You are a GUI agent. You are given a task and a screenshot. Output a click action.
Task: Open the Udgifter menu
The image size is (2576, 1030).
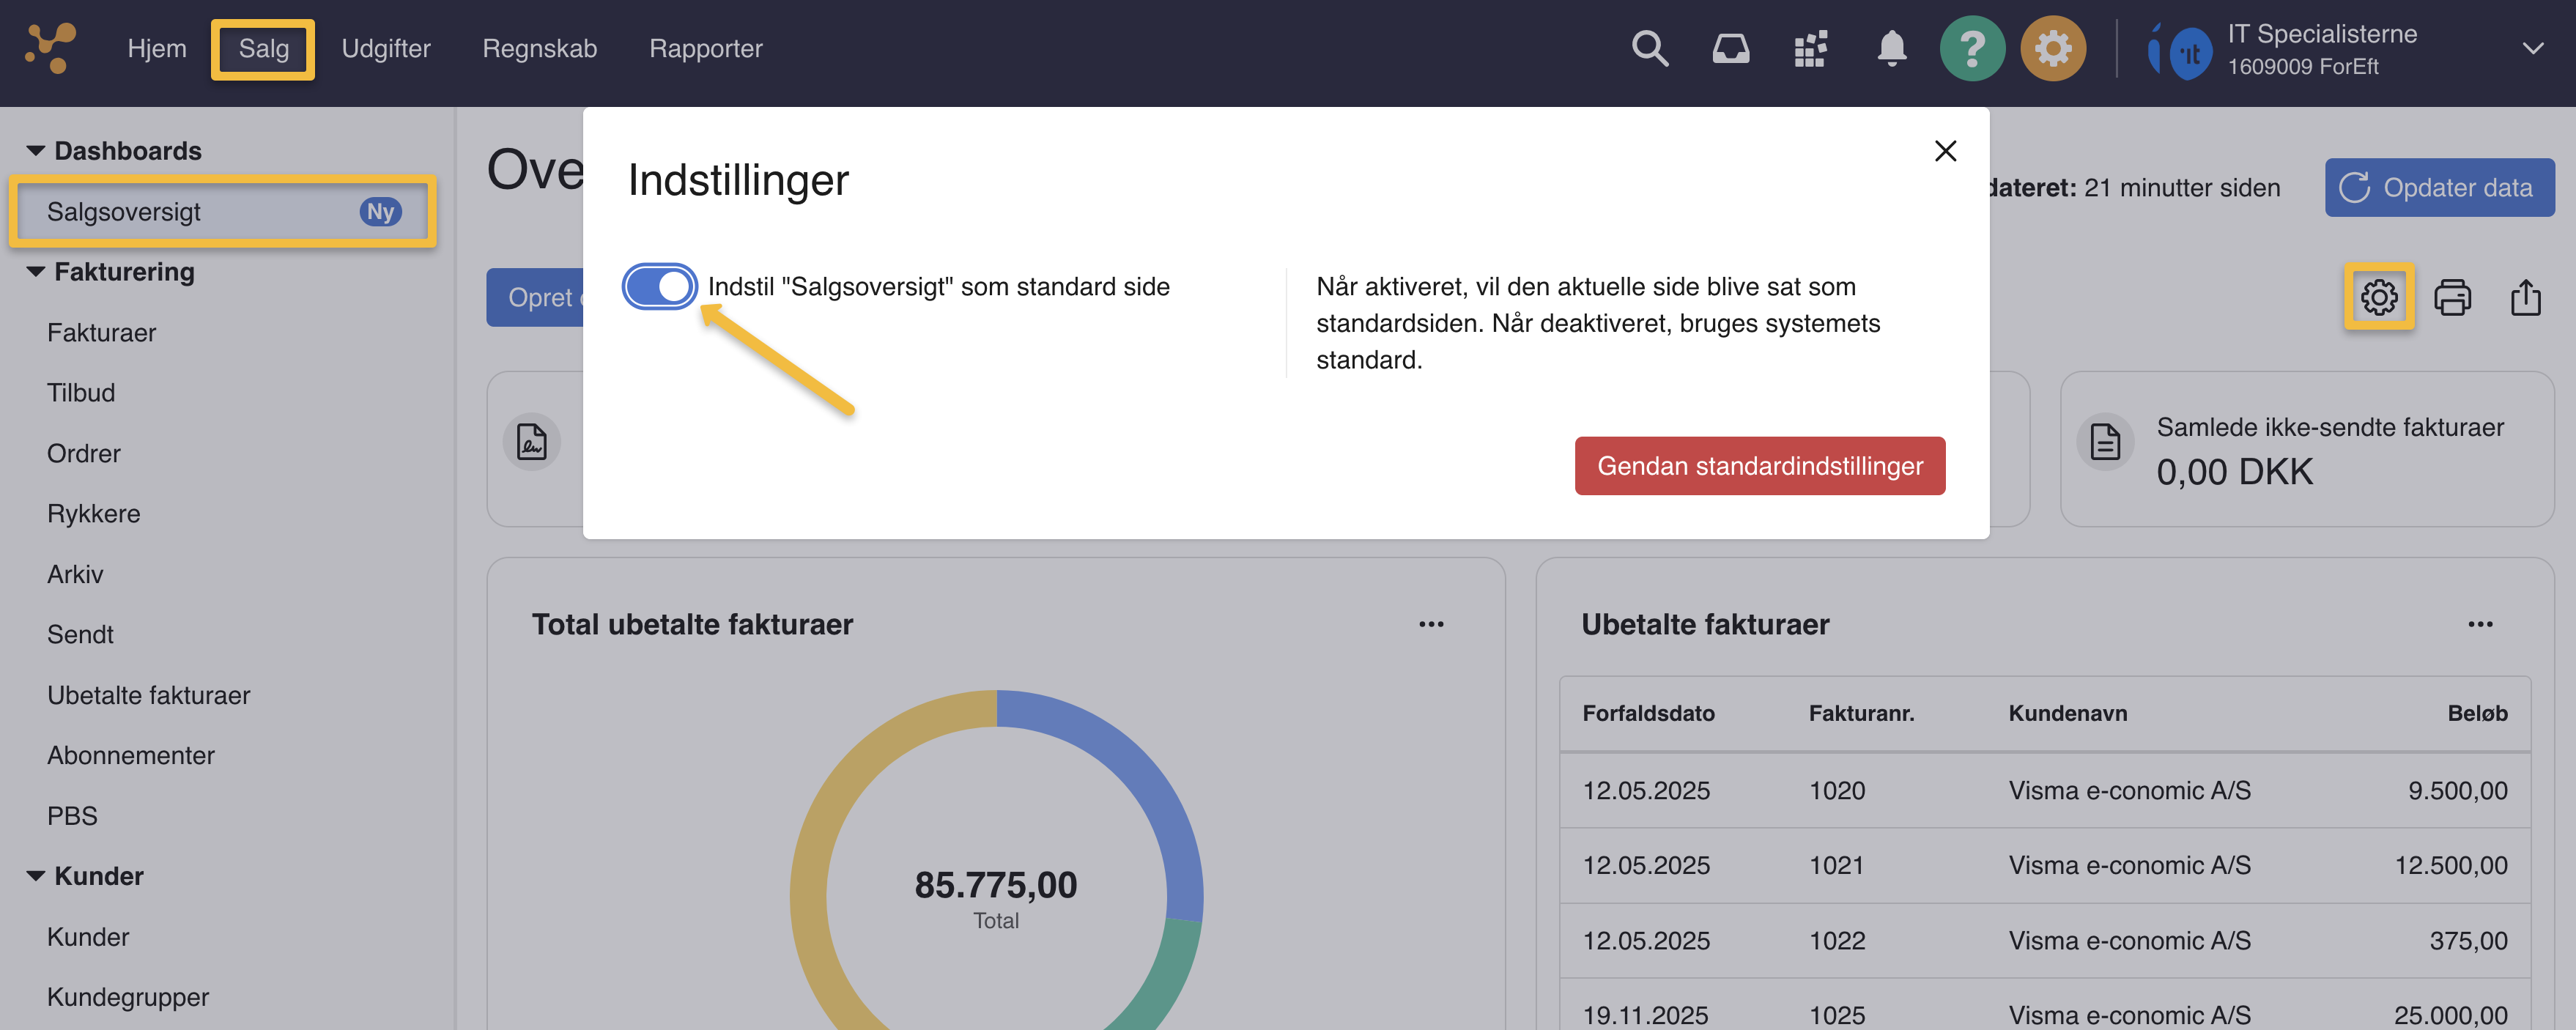point(385,48)
